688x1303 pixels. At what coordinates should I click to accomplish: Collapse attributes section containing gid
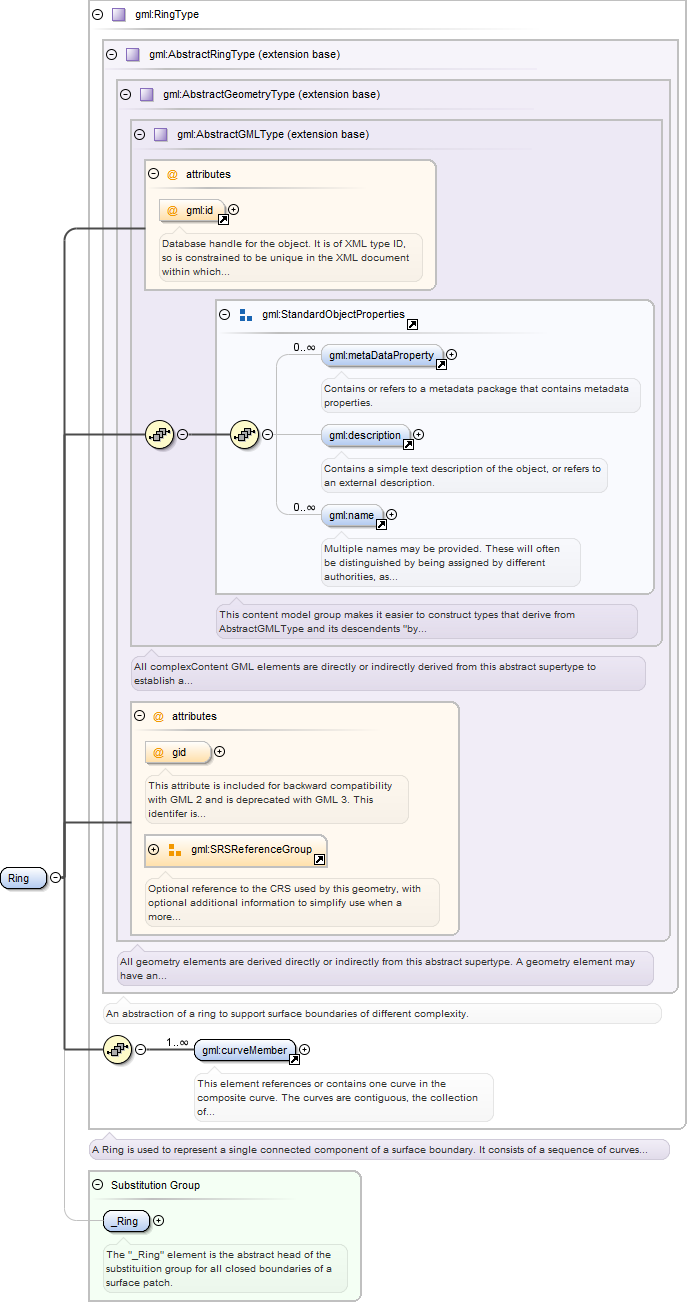[140, 716]
